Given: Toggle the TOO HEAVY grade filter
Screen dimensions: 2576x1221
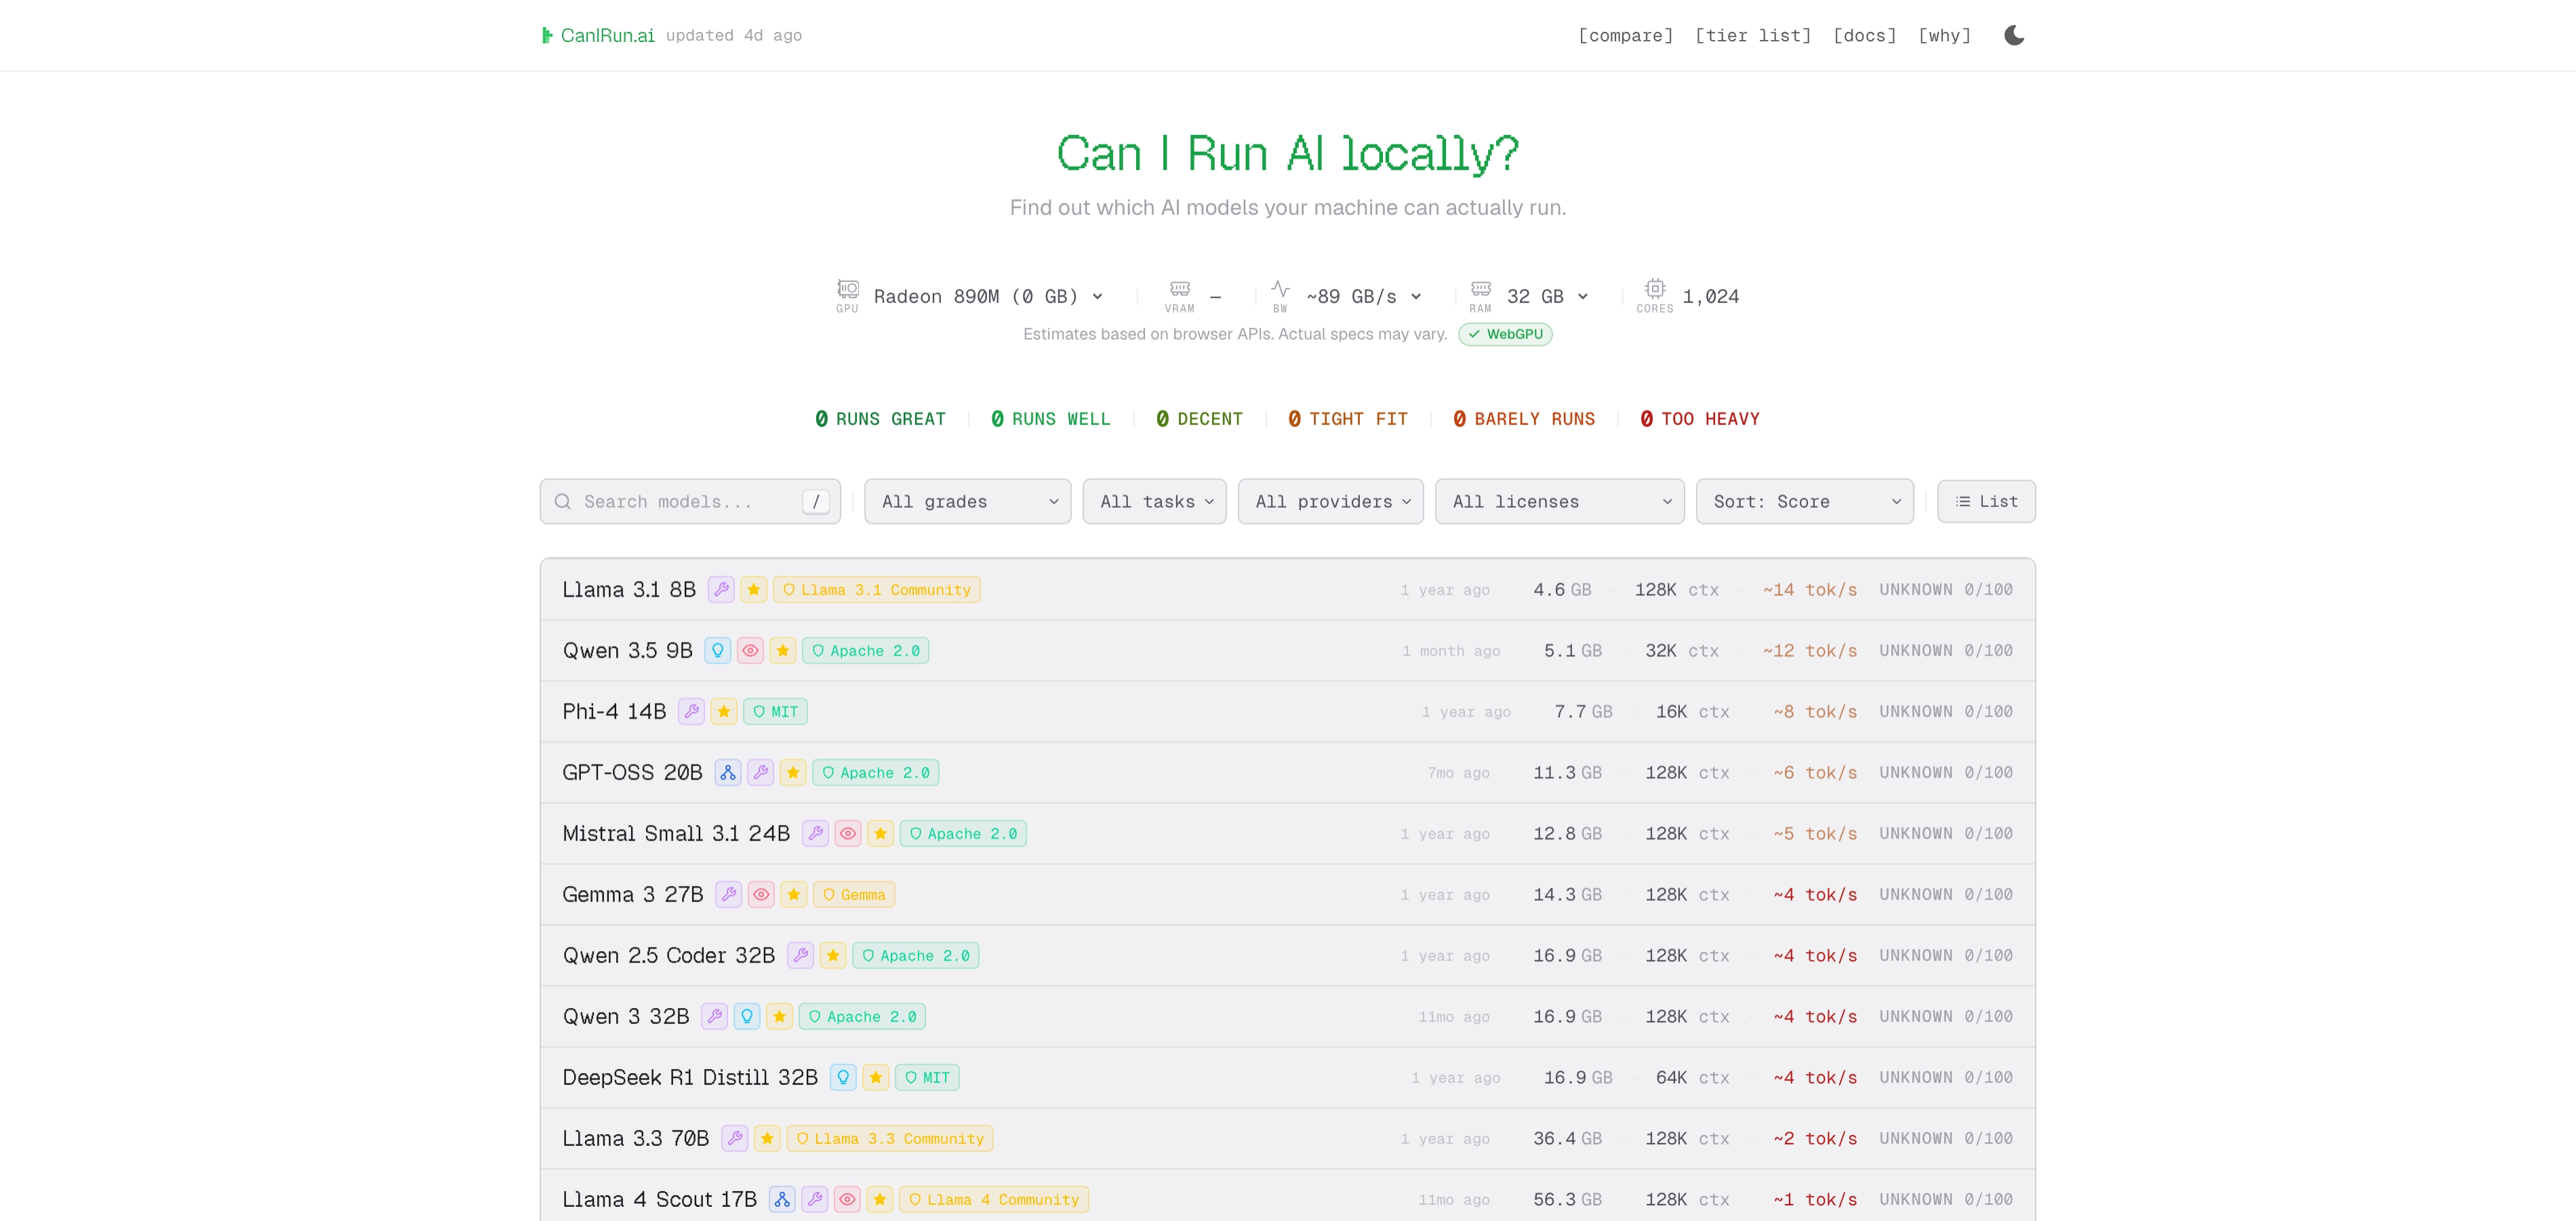Looking at the screenshot, I should pos(1700,419).
